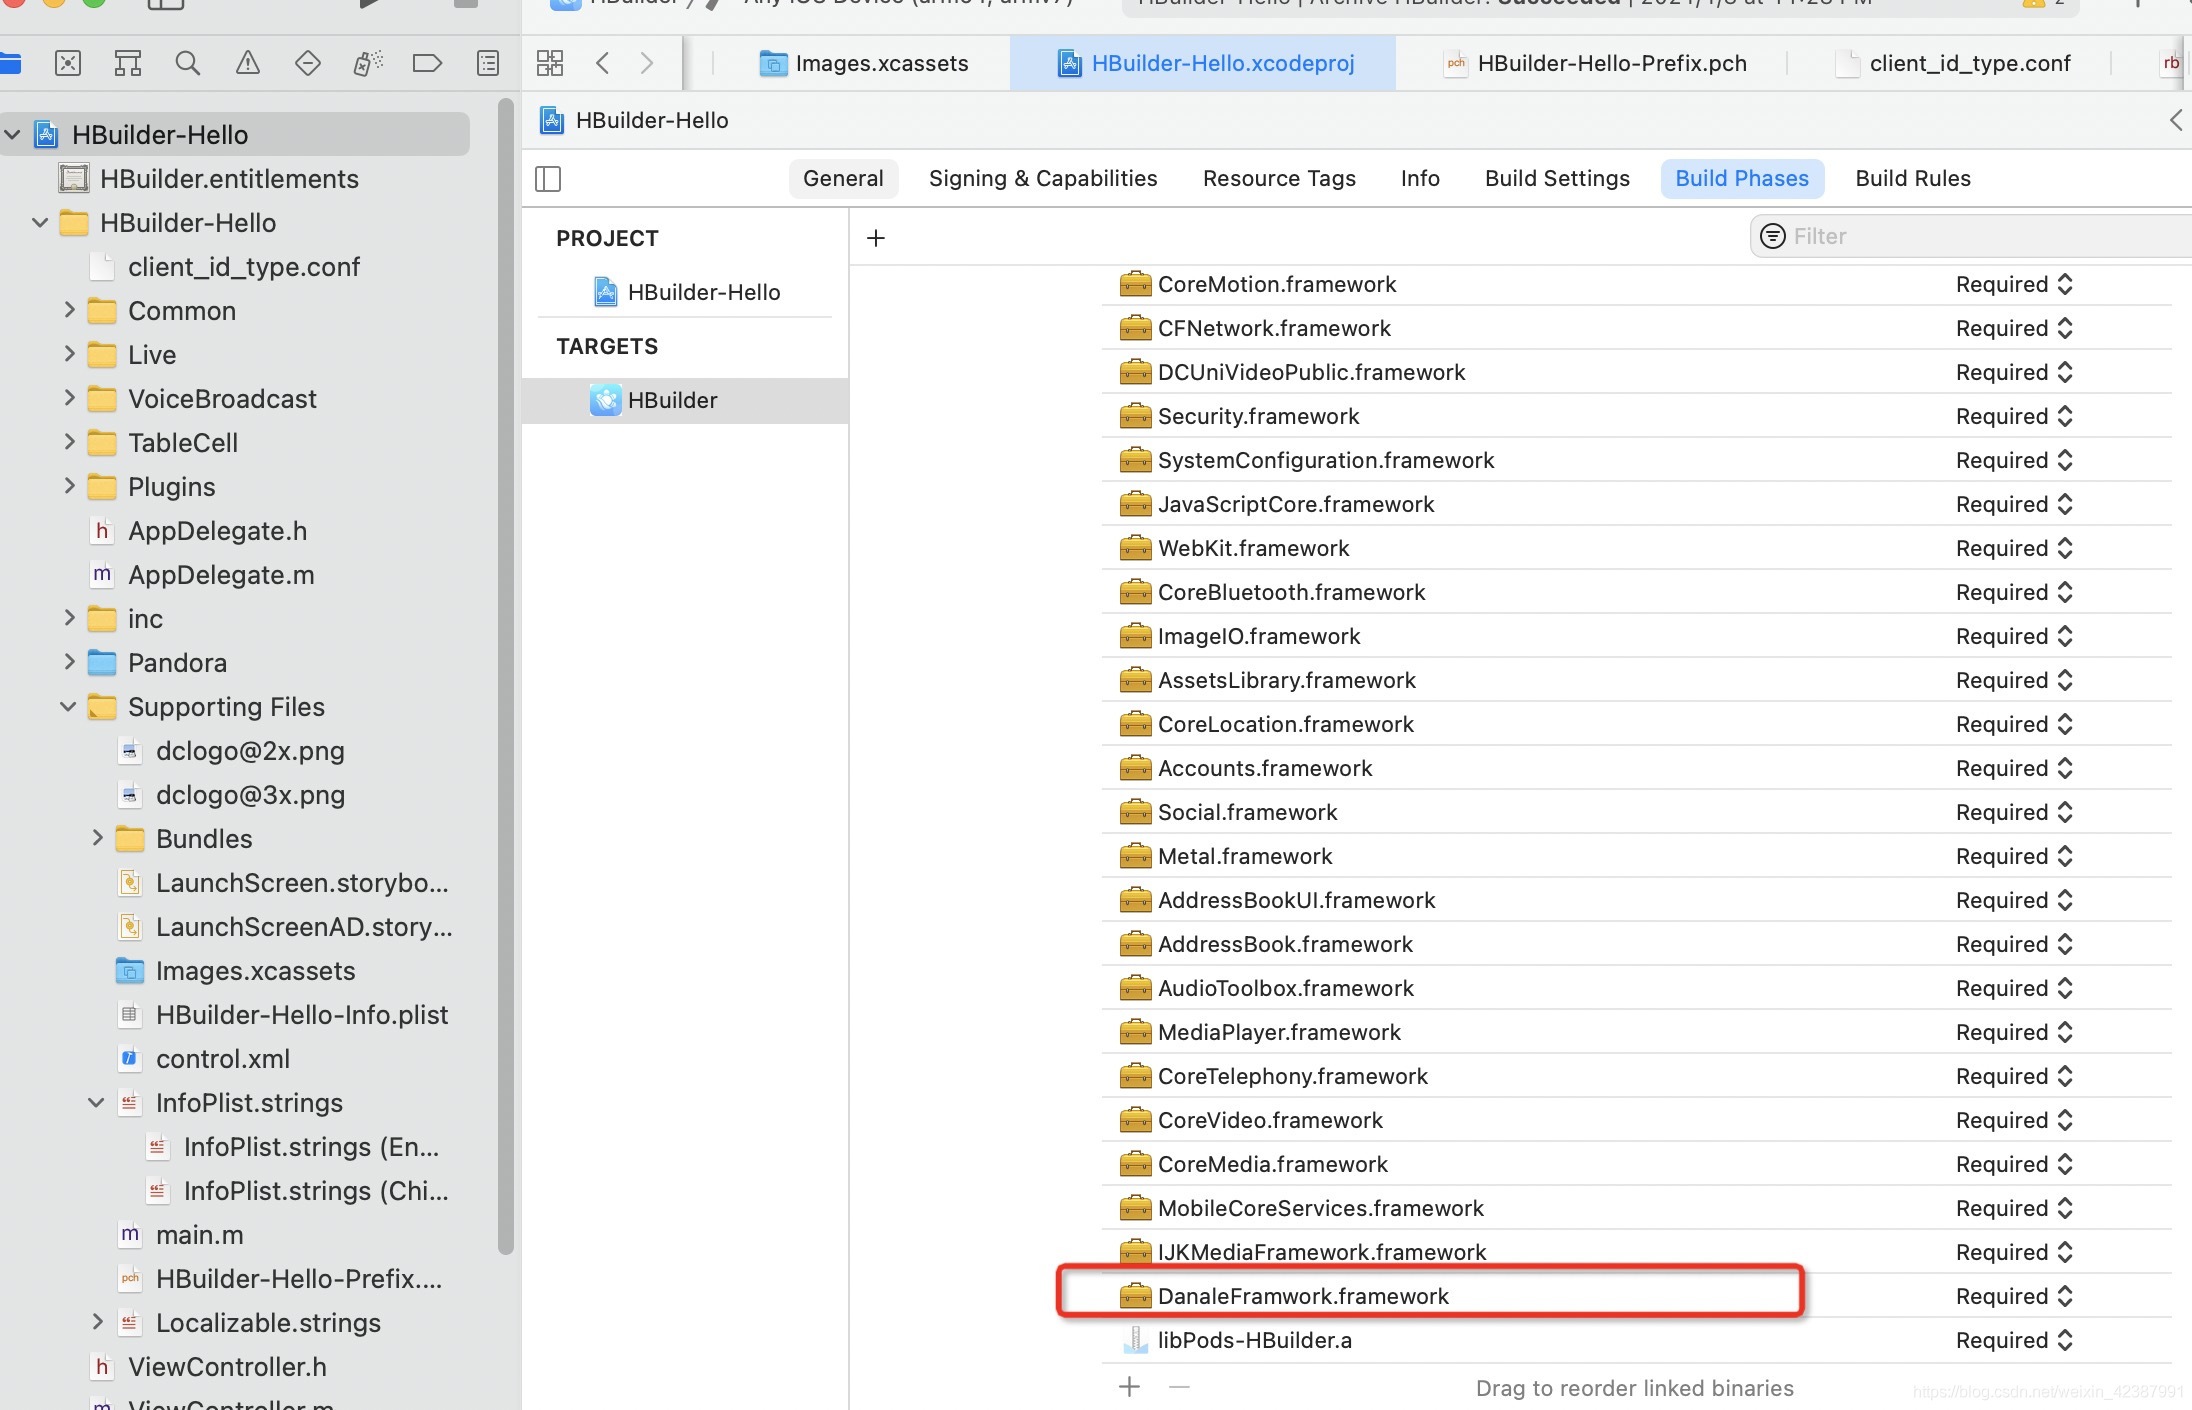
Task: Select AppDelegate.m in the navigator
Action: [221, 574]
